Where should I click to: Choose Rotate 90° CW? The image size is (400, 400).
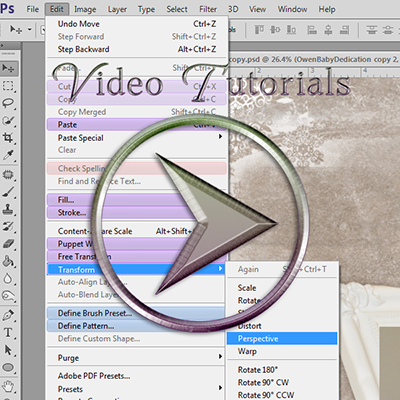(x=282, y=382)
